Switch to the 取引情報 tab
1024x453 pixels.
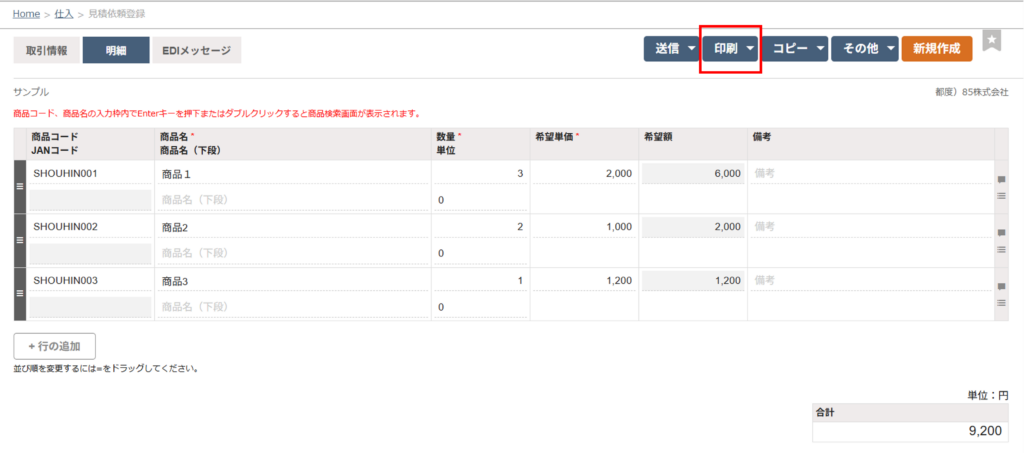click(47, 50)
